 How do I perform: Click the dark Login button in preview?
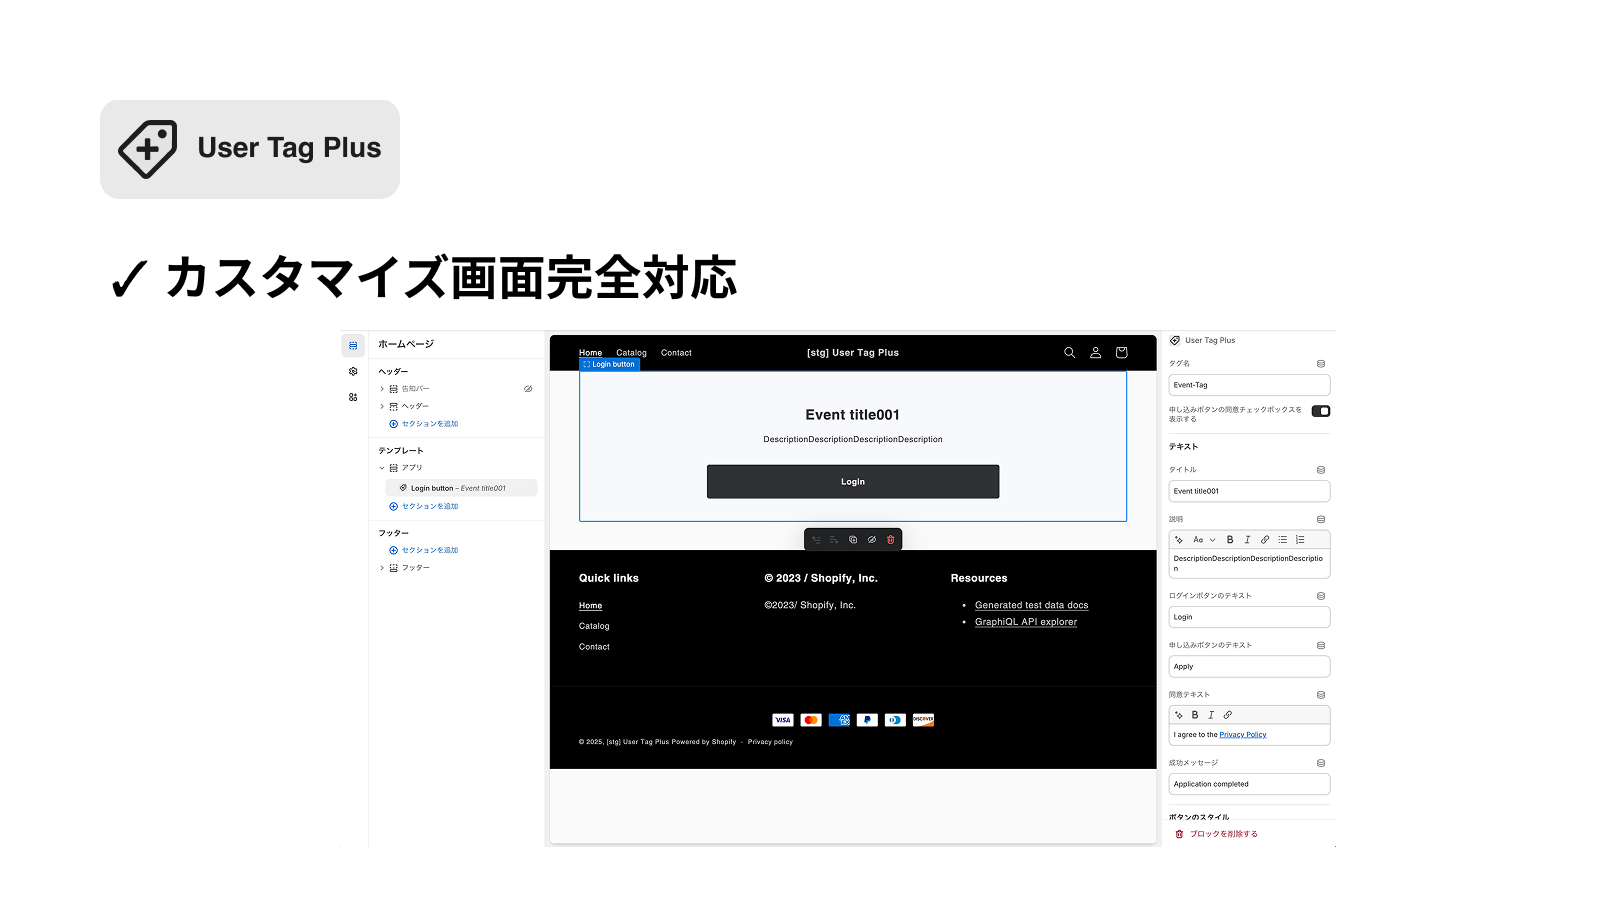(853, 482)
